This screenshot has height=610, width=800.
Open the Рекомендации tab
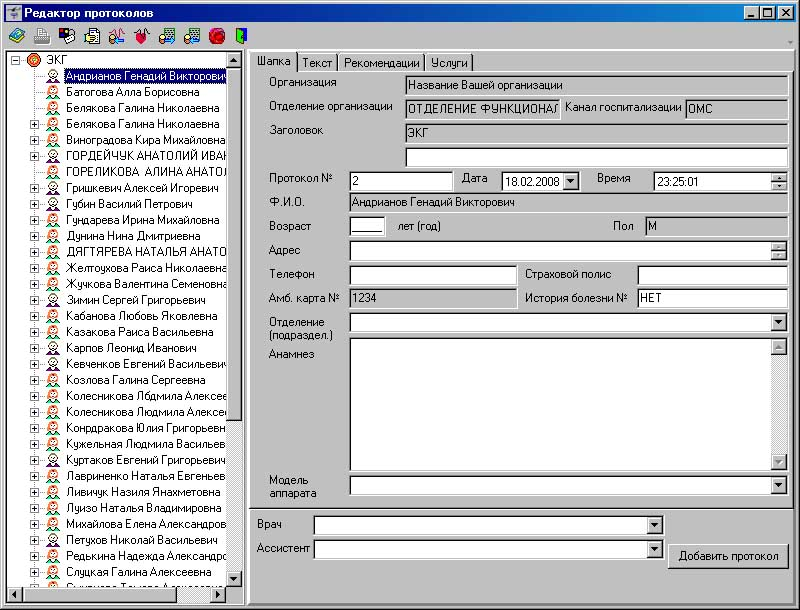coord(382,63)
